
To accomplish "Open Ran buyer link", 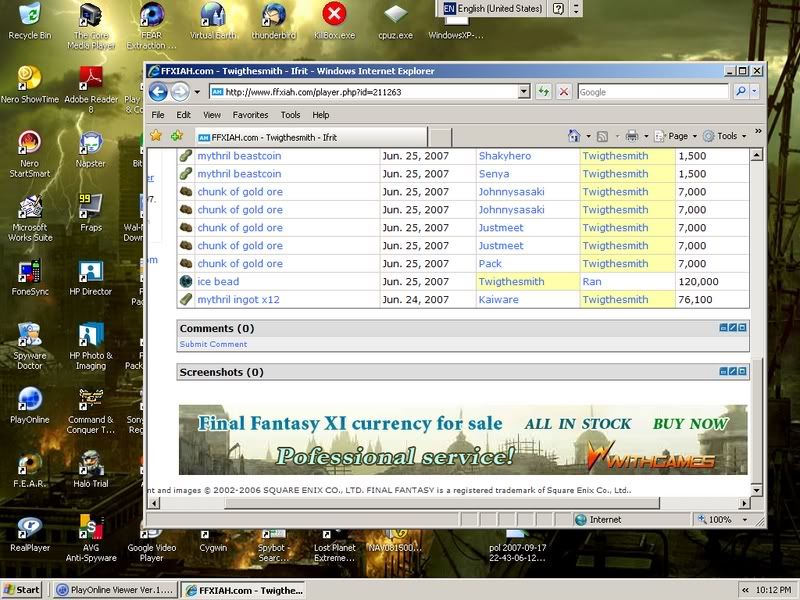I will pos(592,282).
